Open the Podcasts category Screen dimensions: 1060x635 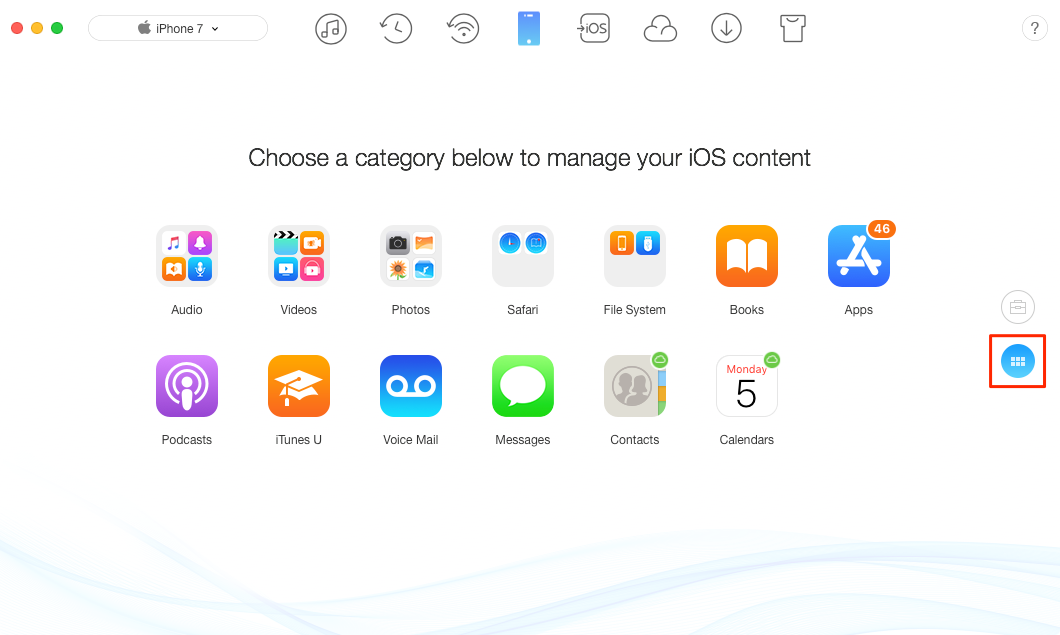187,386
